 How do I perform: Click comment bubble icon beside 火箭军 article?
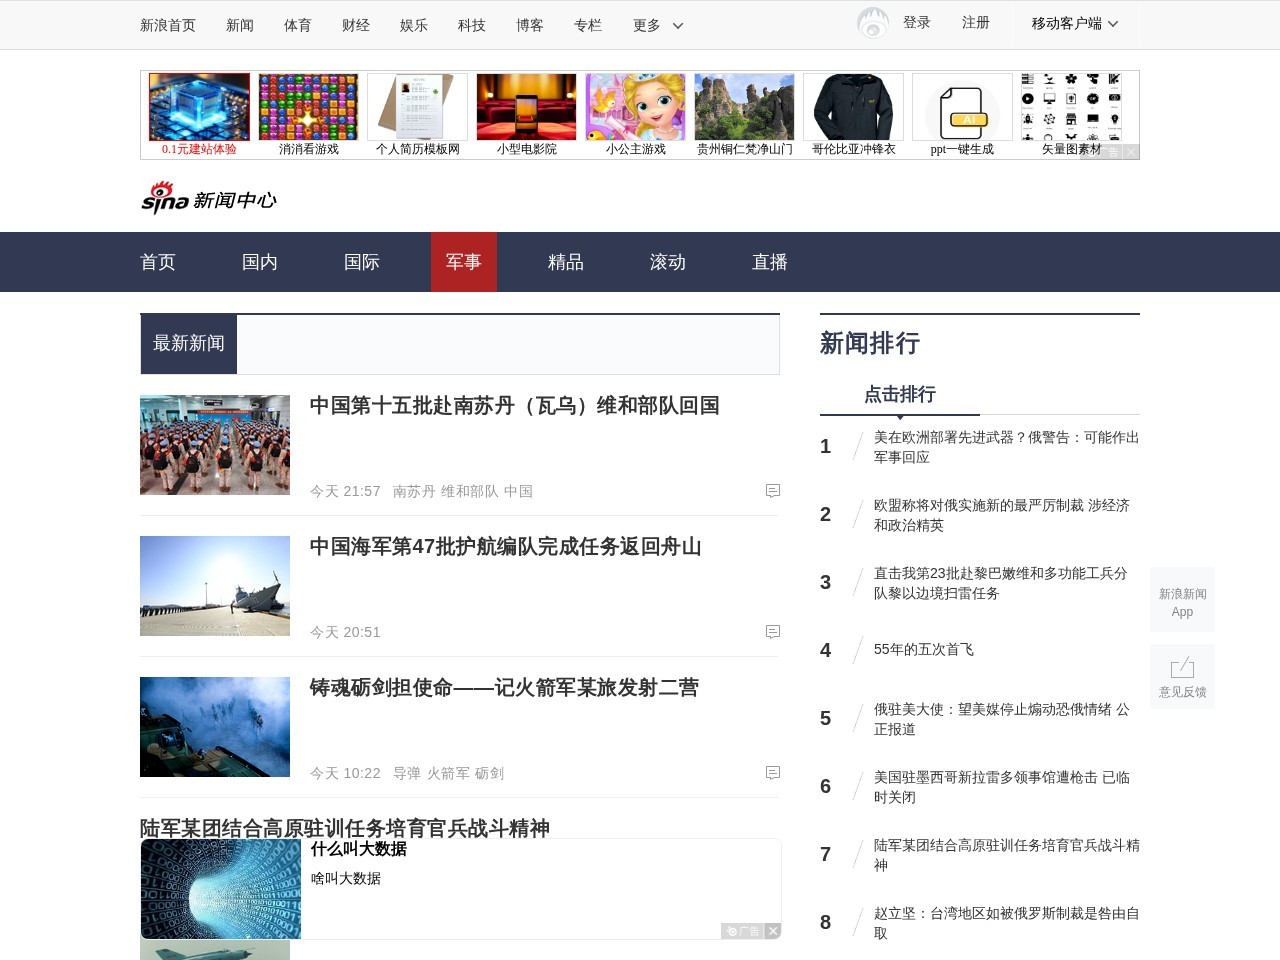[772, 772]
